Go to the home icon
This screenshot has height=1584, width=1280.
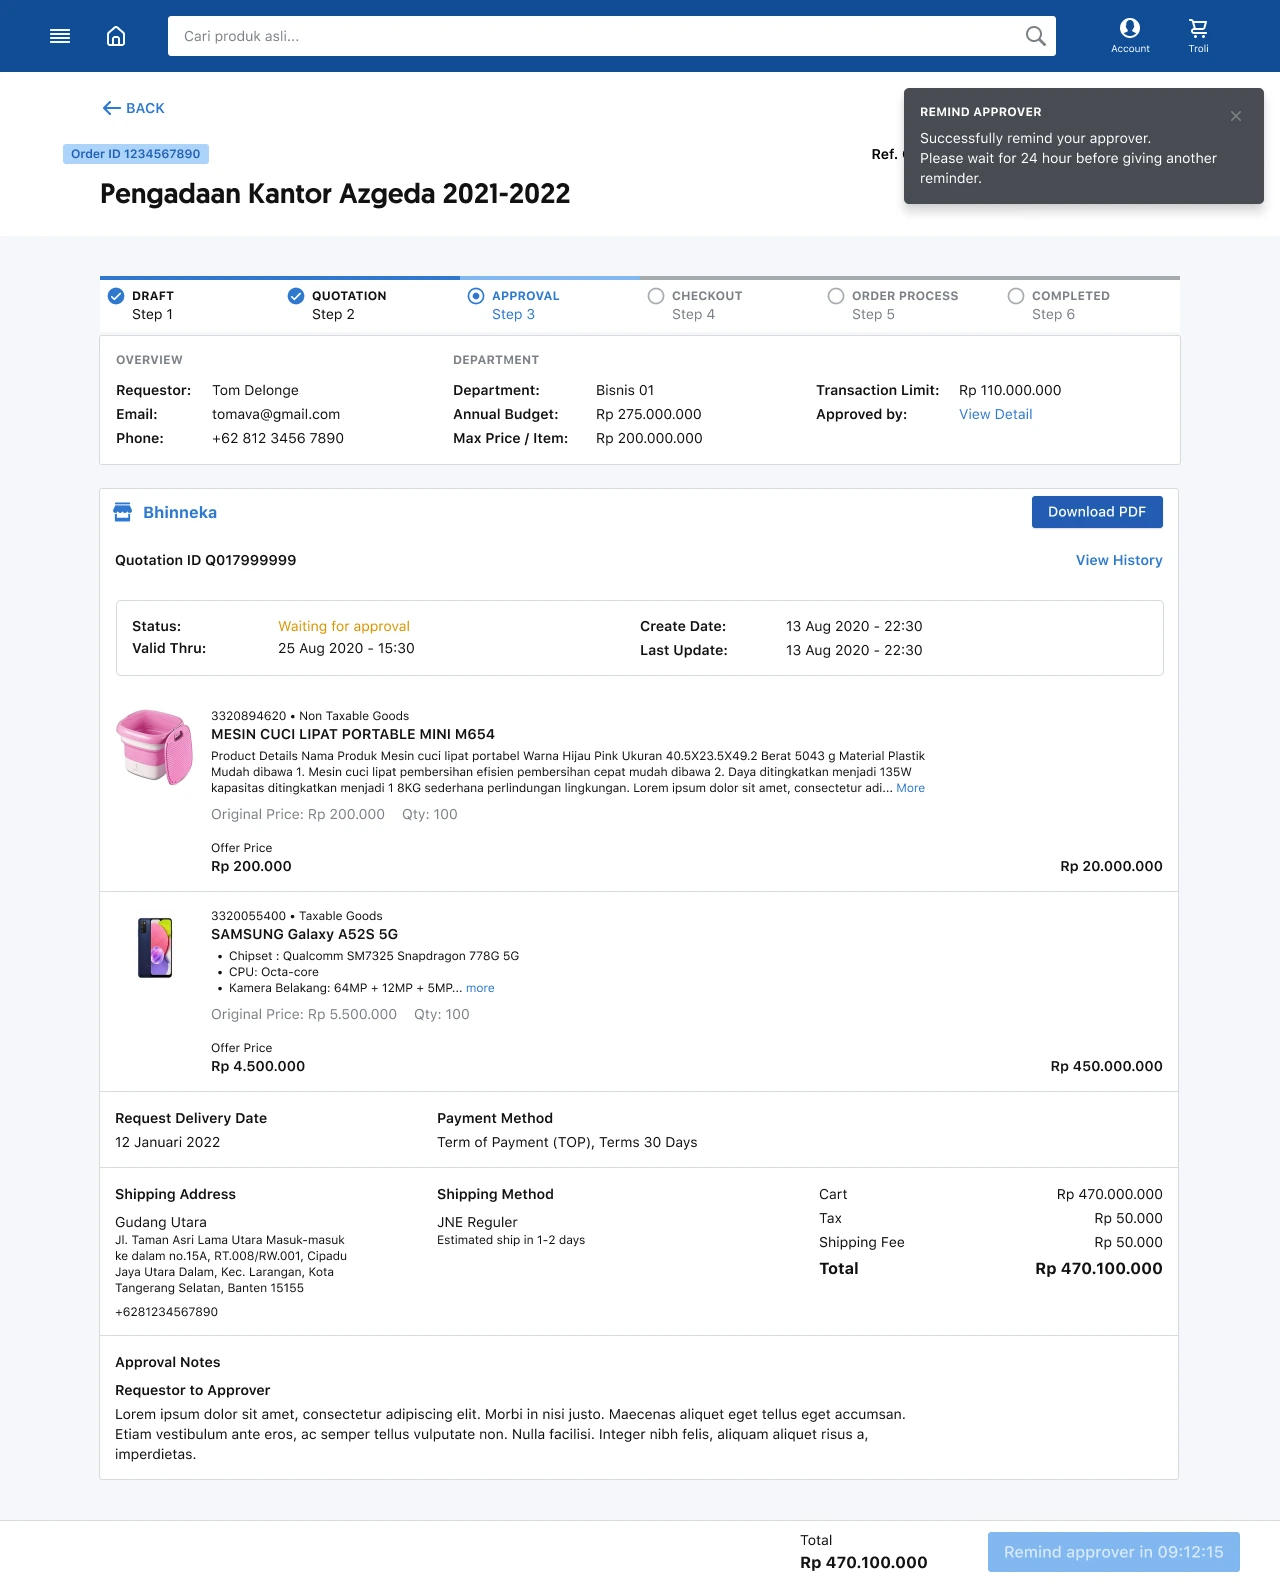tap(116, 36)
